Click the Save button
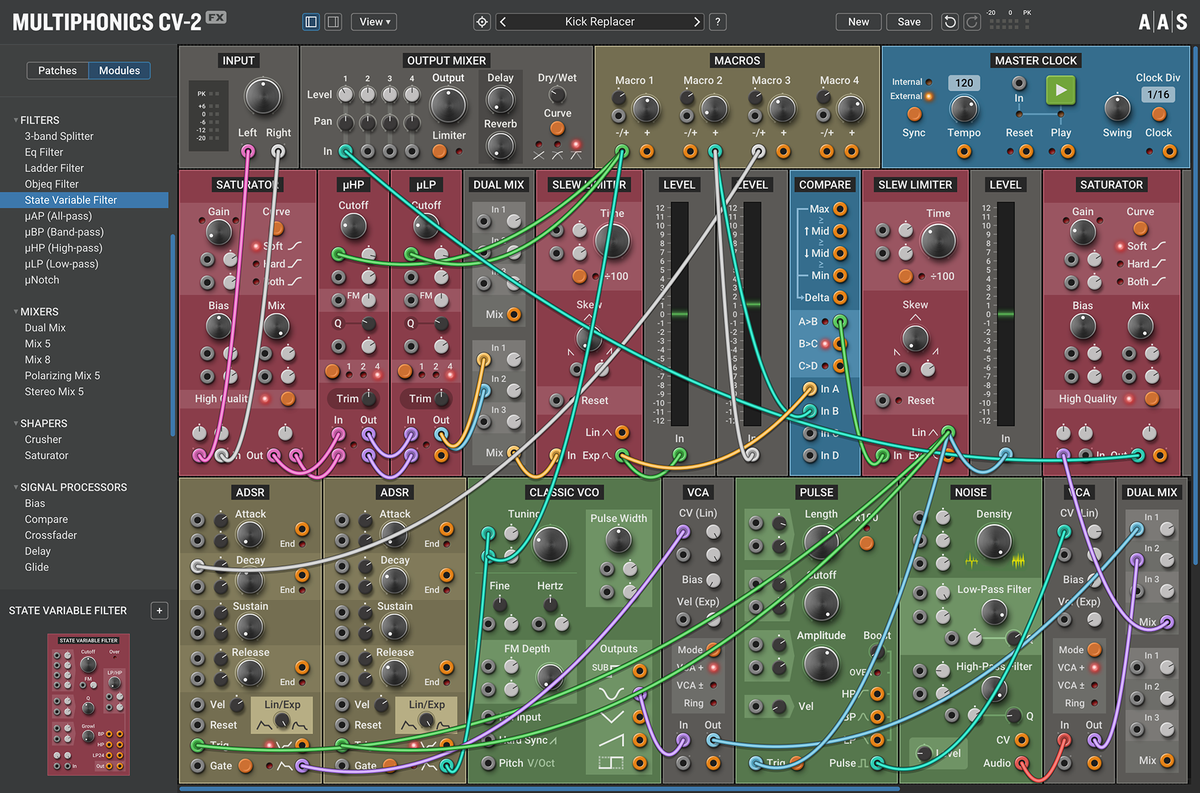The width and height of the screenshot is (1200, 793). click(908, 21)
